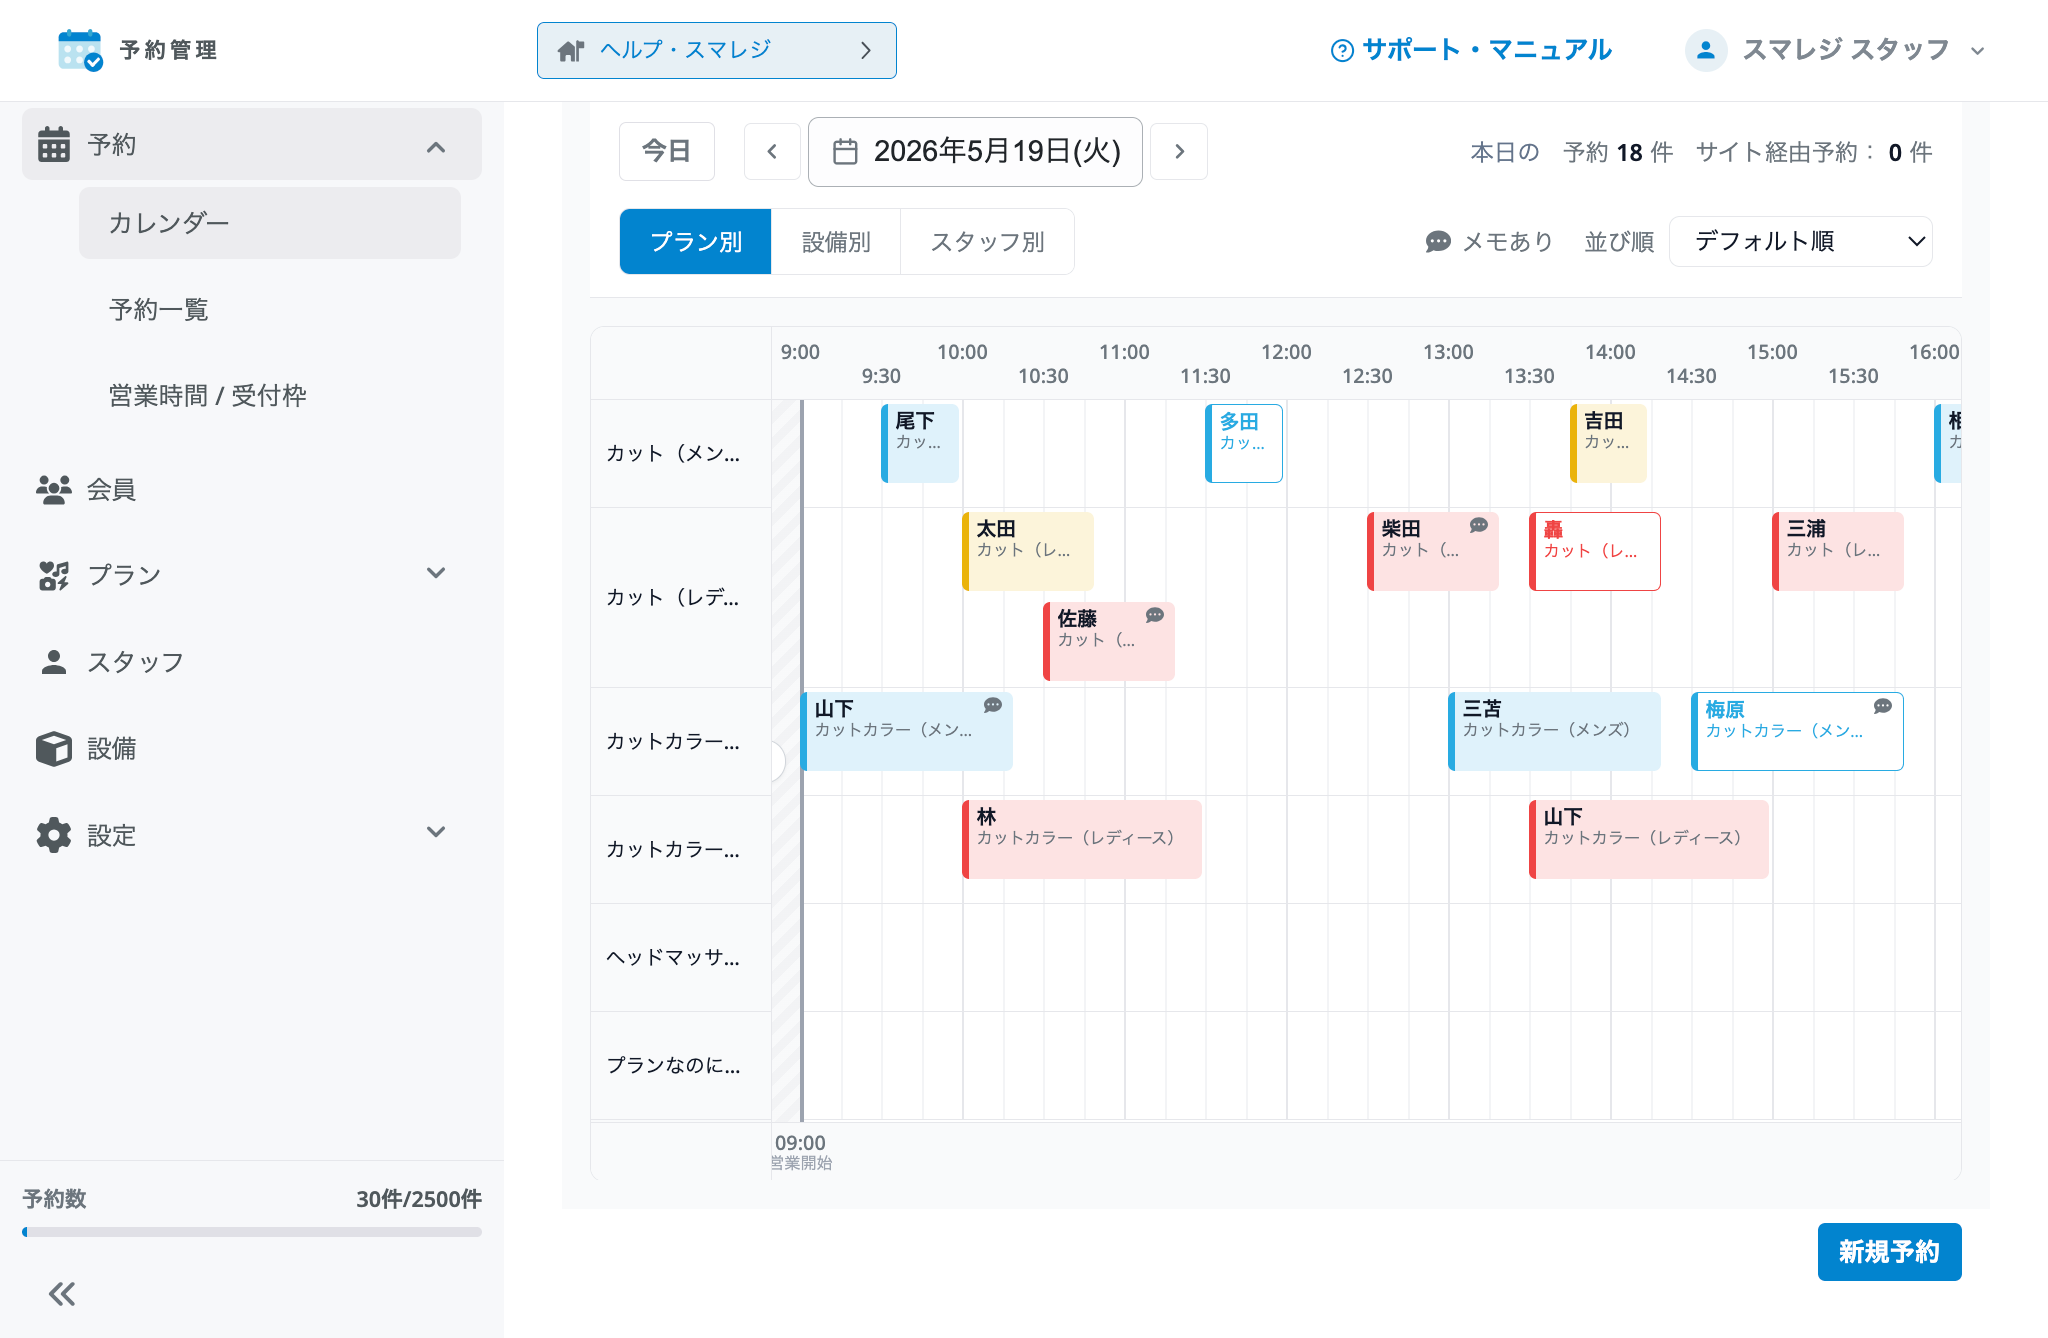Open the サポート・マニュアル link
2048x1338 pixels.
pos(1471,50)
